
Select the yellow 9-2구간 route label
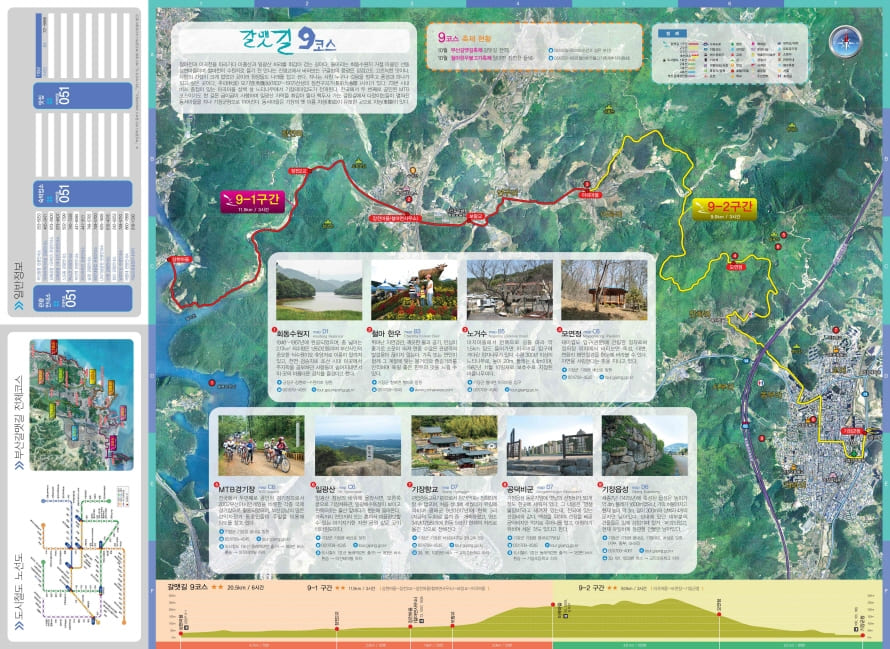pos(724,209)
